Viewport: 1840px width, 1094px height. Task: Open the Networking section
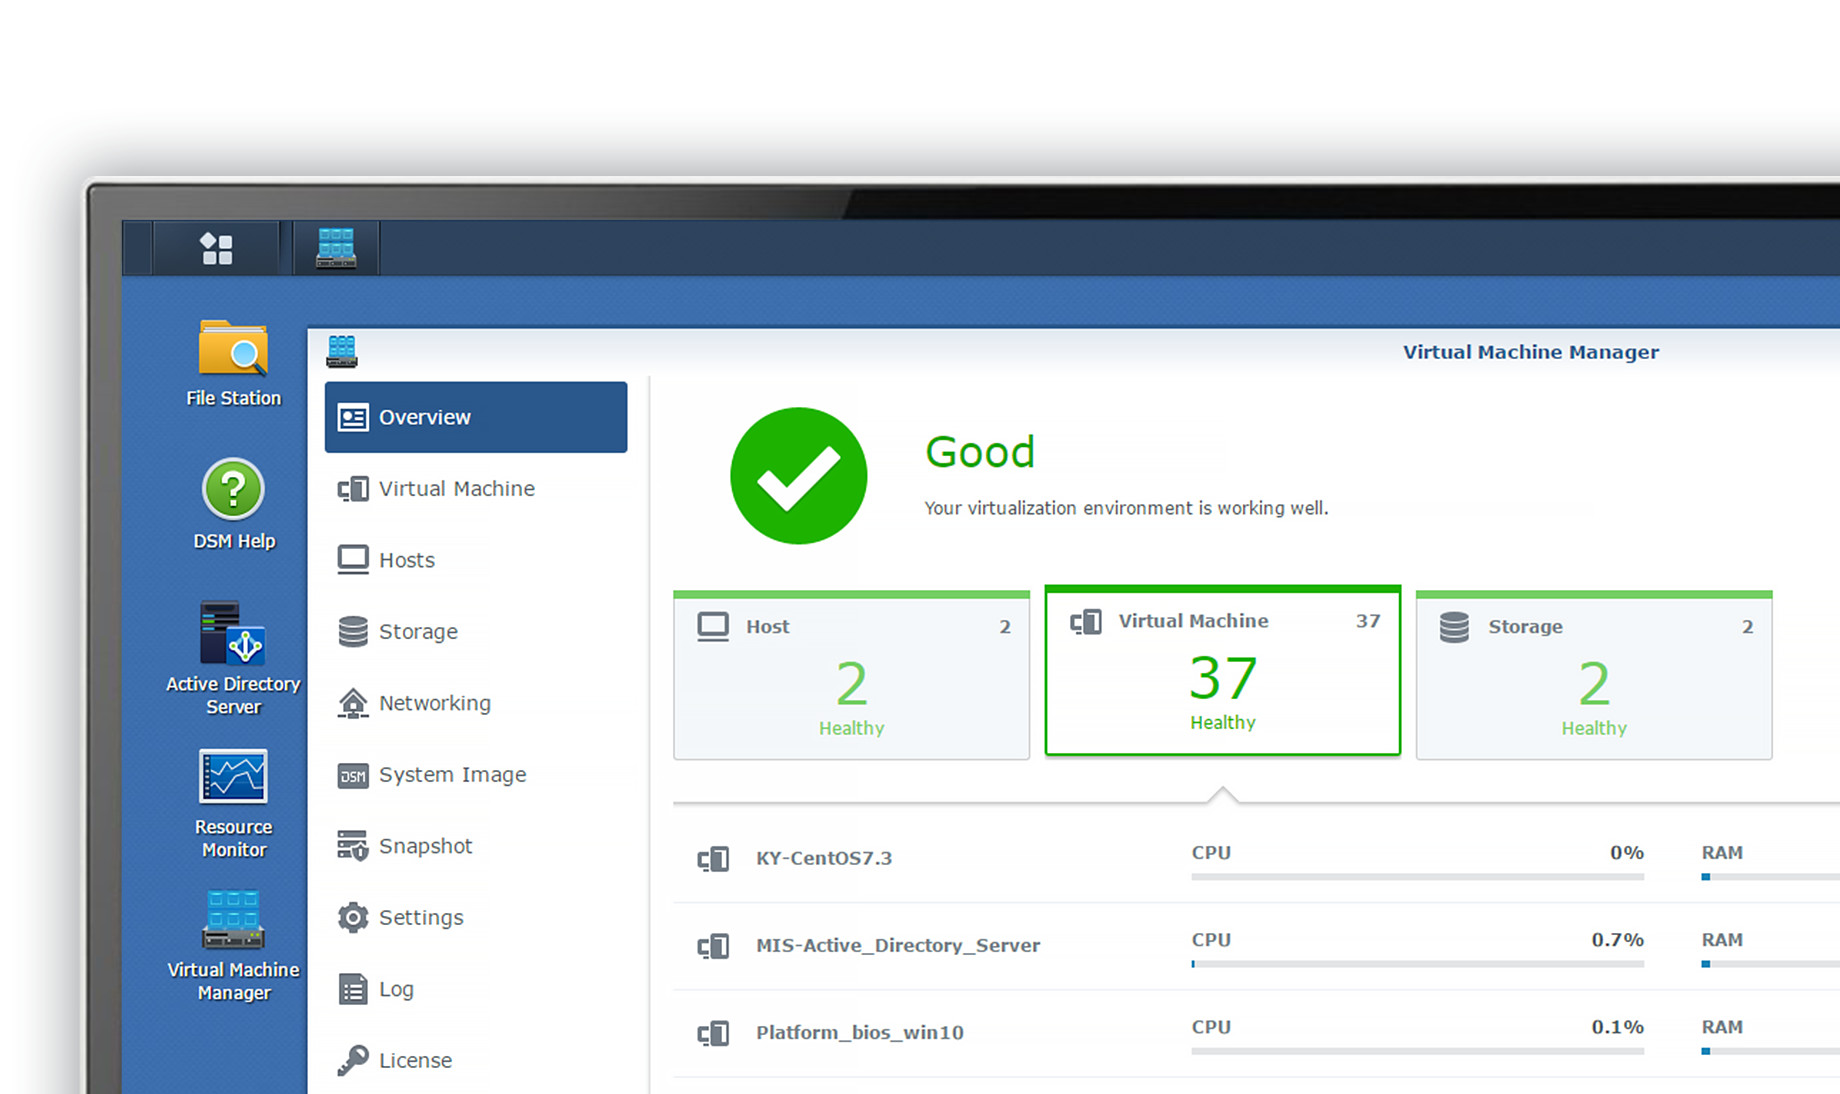pyautogui.click(x=476, y=703)
